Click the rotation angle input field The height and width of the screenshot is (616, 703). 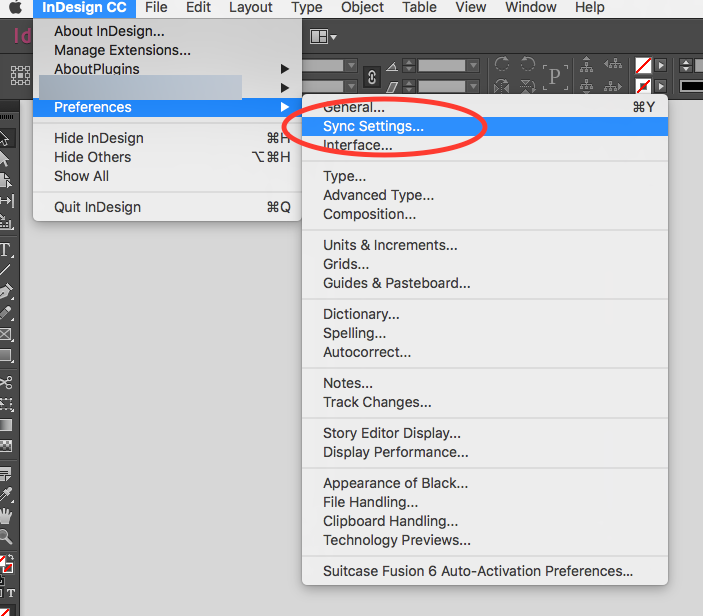point(442,66)
